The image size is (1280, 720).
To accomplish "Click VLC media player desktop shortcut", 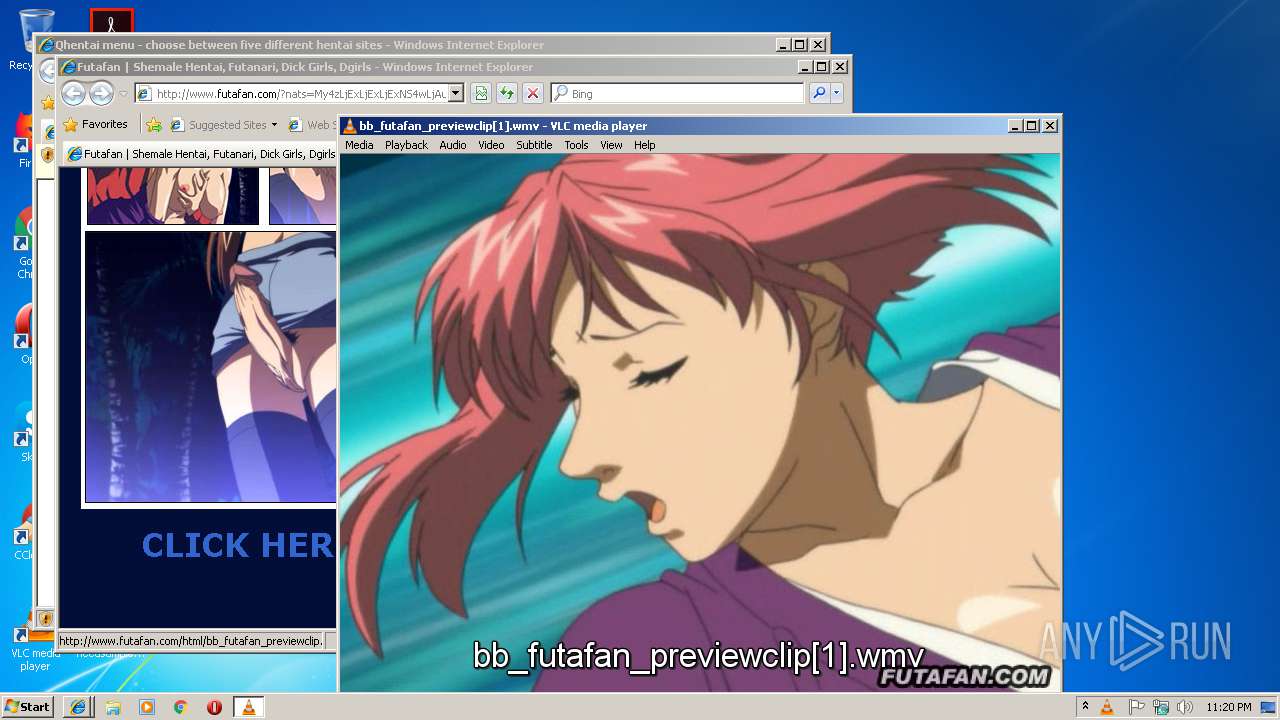I will [x=35, y=648].
